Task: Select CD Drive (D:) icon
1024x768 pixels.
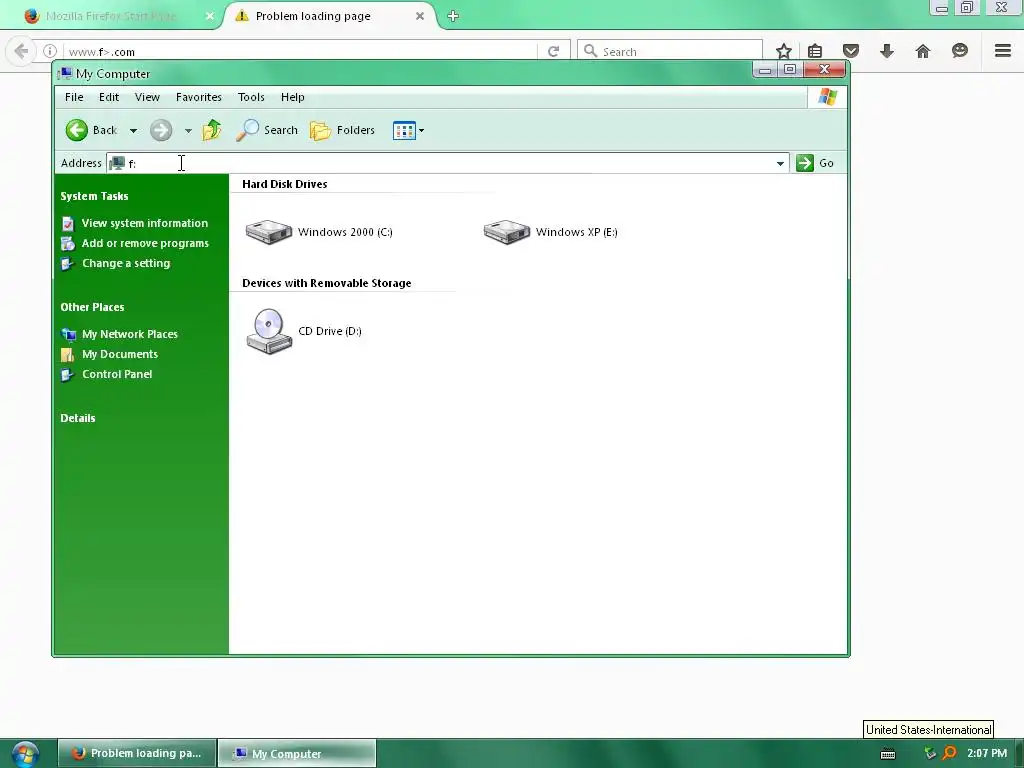Action: click(269, 331)
